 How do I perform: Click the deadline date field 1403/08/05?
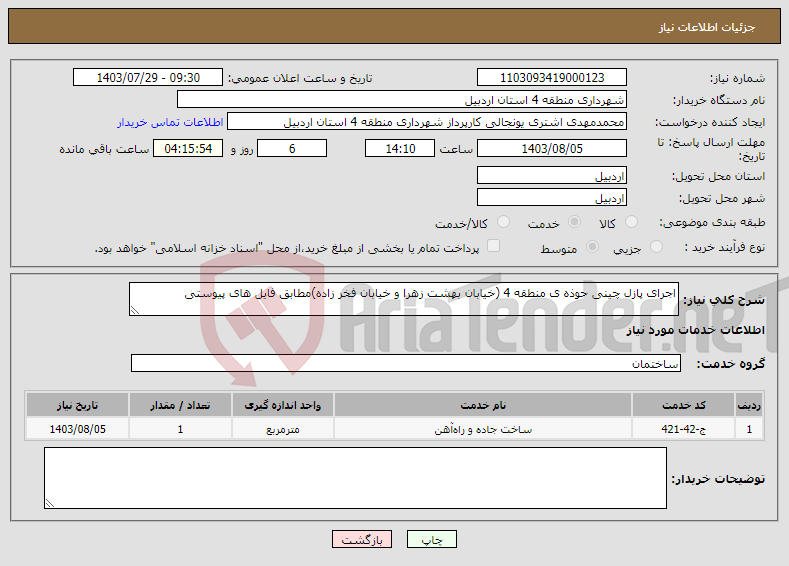tap(551, 148)
